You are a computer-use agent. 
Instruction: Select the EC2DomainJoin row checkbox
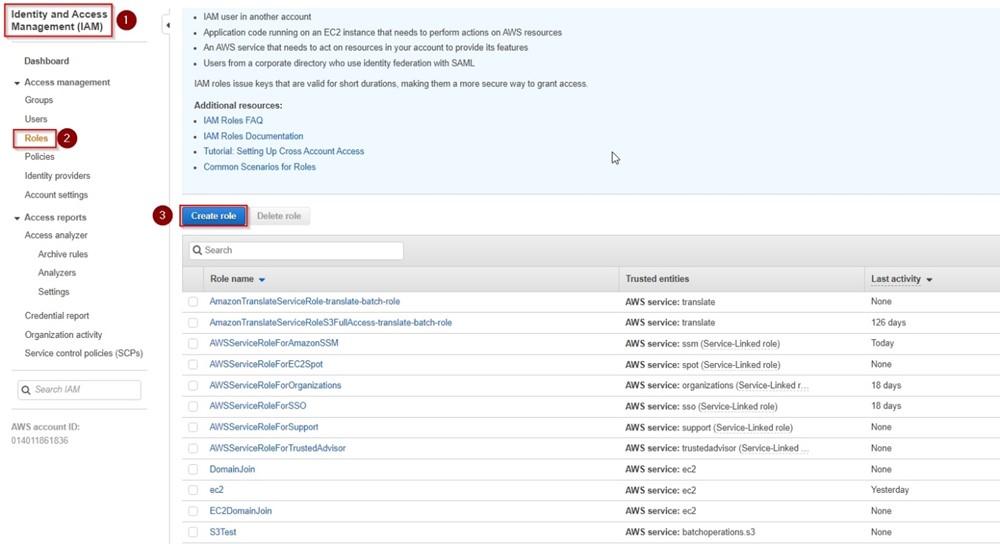coord(193,511)
